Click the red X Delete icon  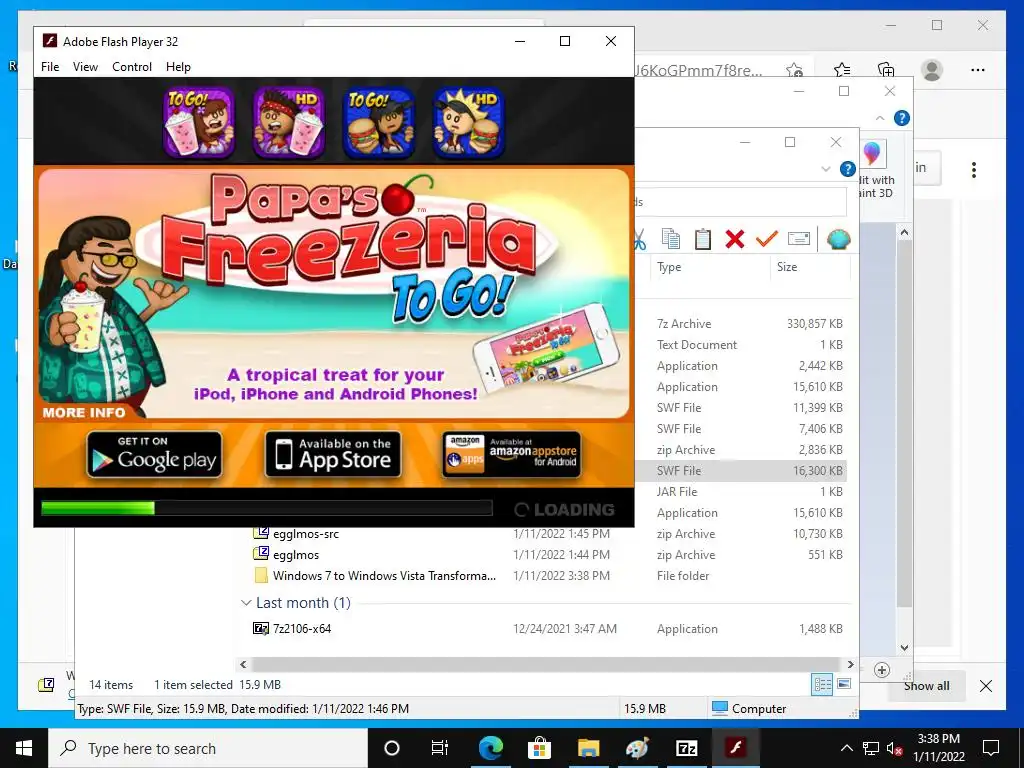pyautogui.click(x=735, y=240)
